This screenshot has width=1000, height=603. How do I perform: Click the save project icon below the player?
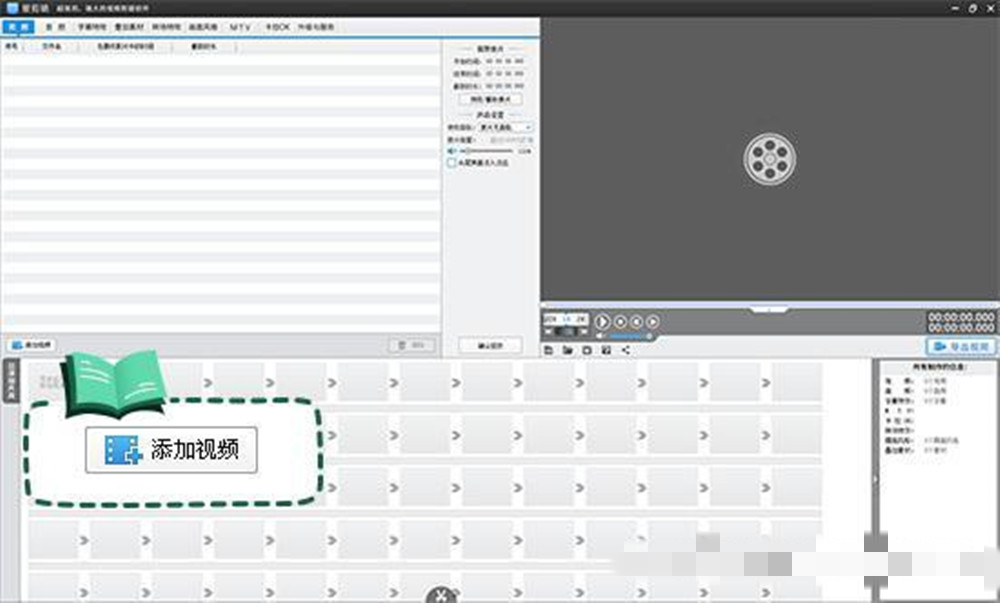pyautogui.click(x=587, y=351)
